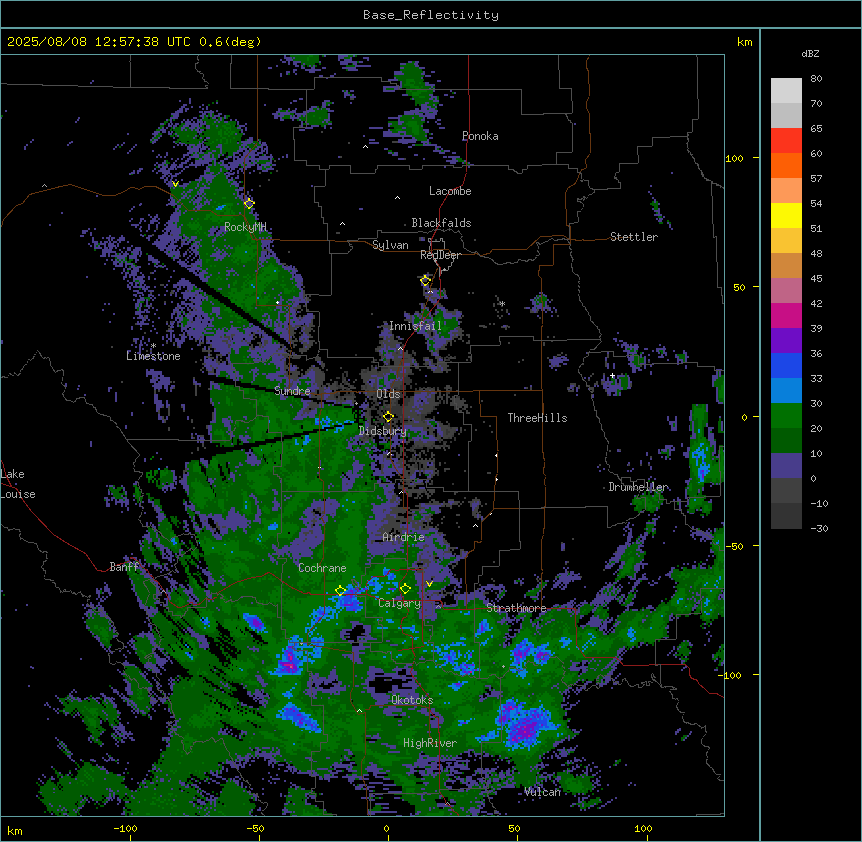
Task: Select the yellow diamond marker above Calgary label
Action: pos(405,589)
